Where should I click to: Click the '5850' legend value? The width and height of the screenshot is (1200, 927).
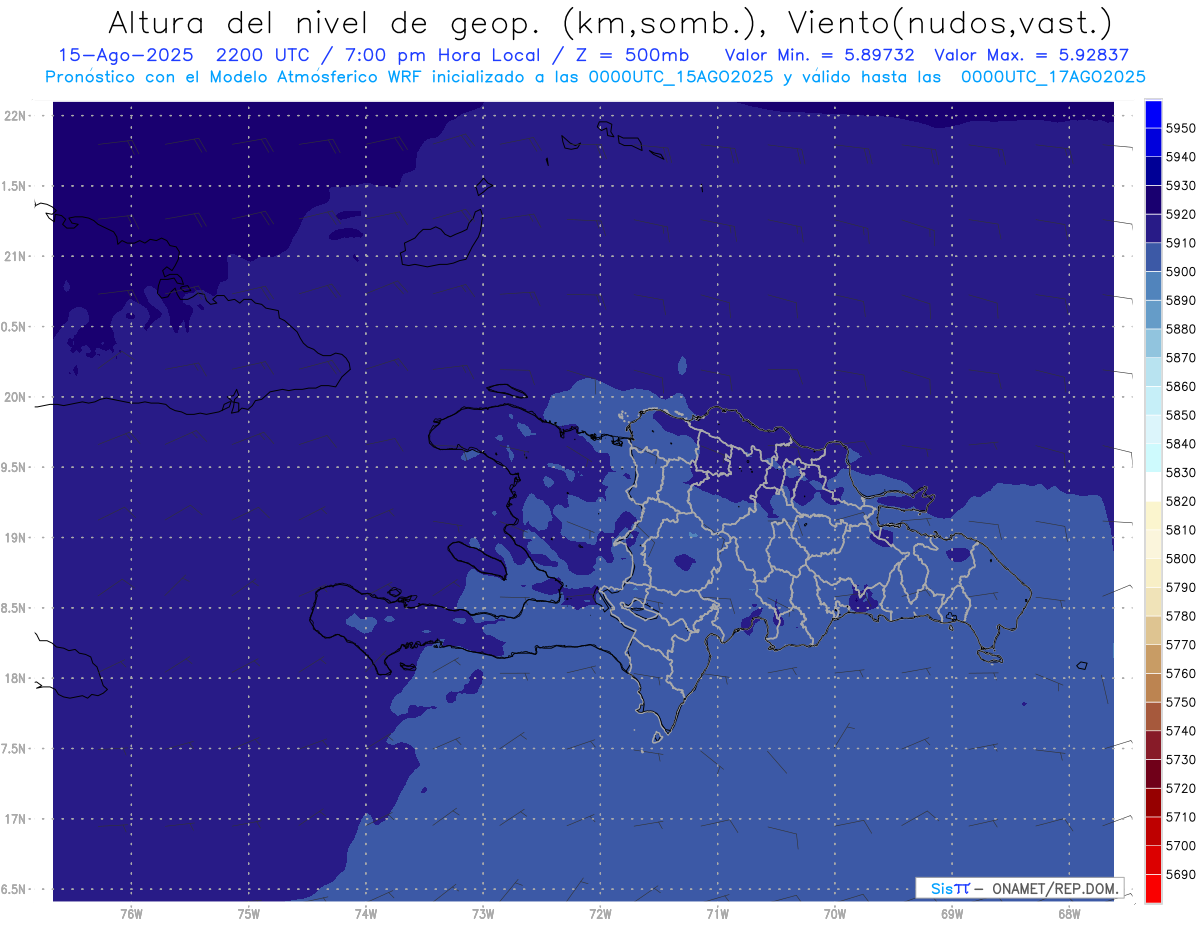[1180, 415]
